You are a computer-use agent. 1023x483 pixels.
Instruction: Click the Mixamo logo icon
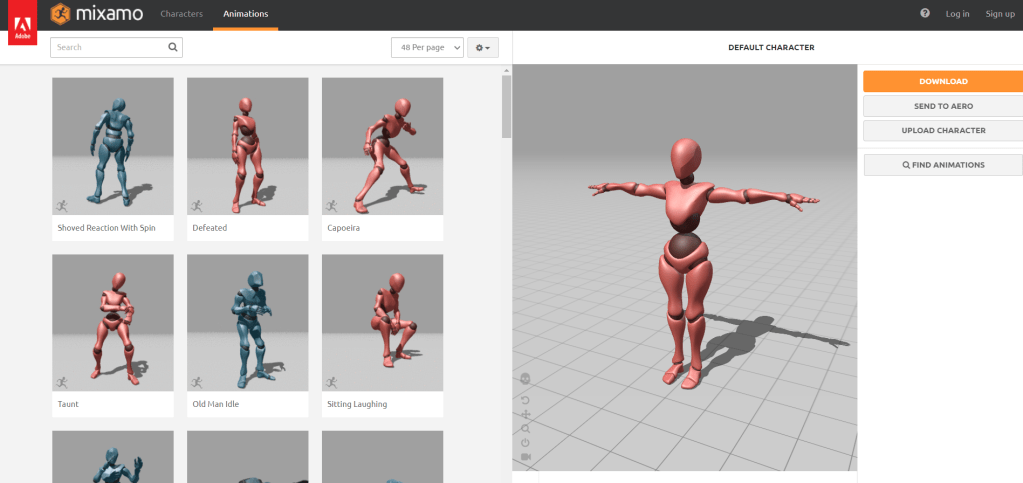pyautogui.click(x=61, y=14)
